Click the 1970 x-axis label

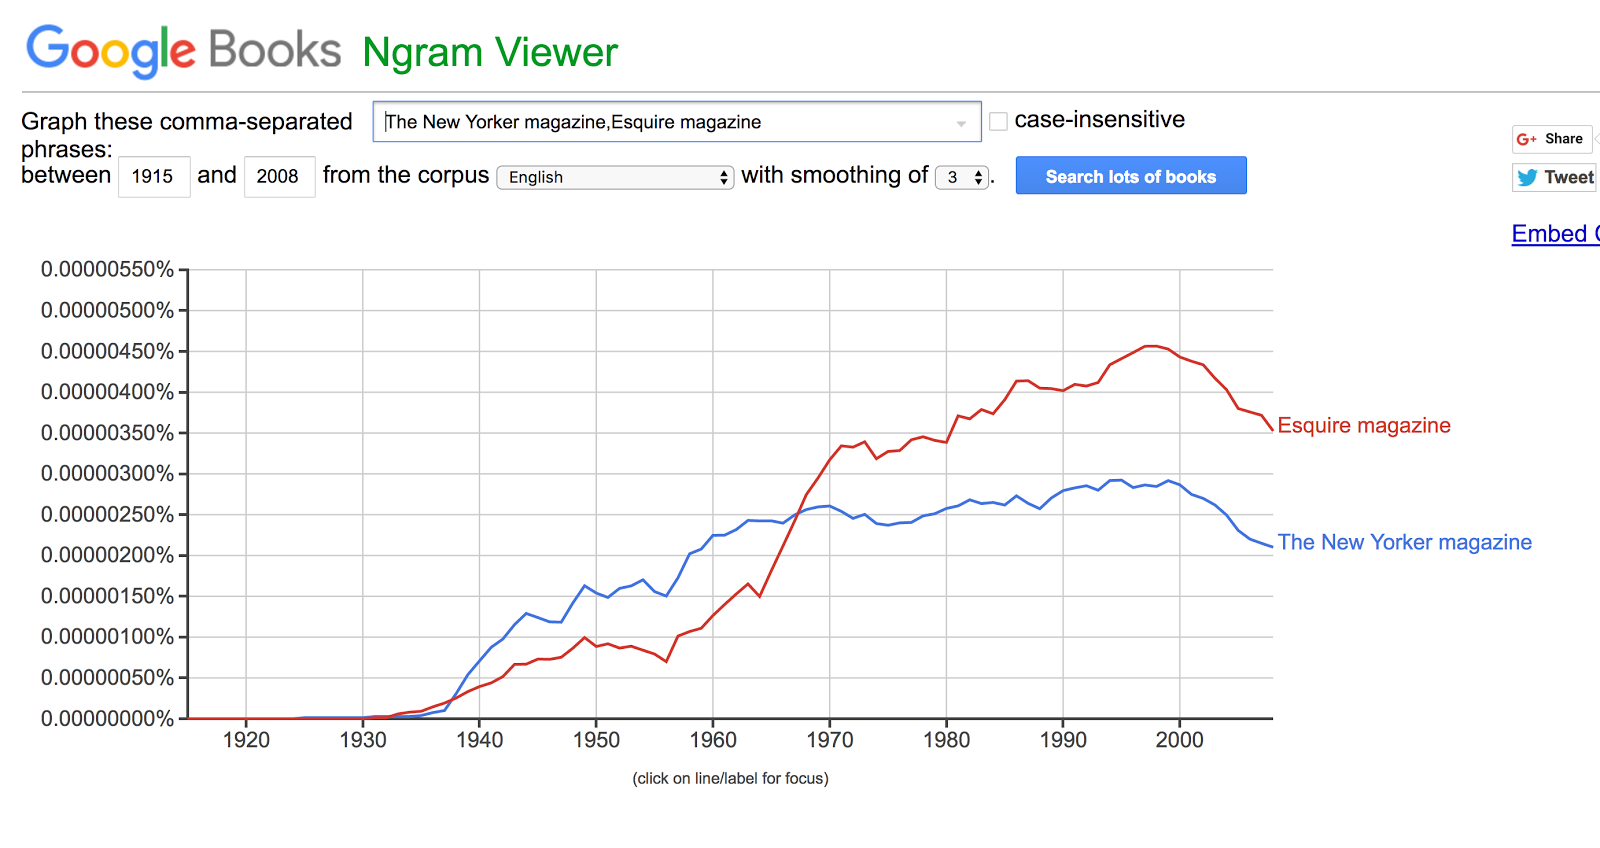830,740
